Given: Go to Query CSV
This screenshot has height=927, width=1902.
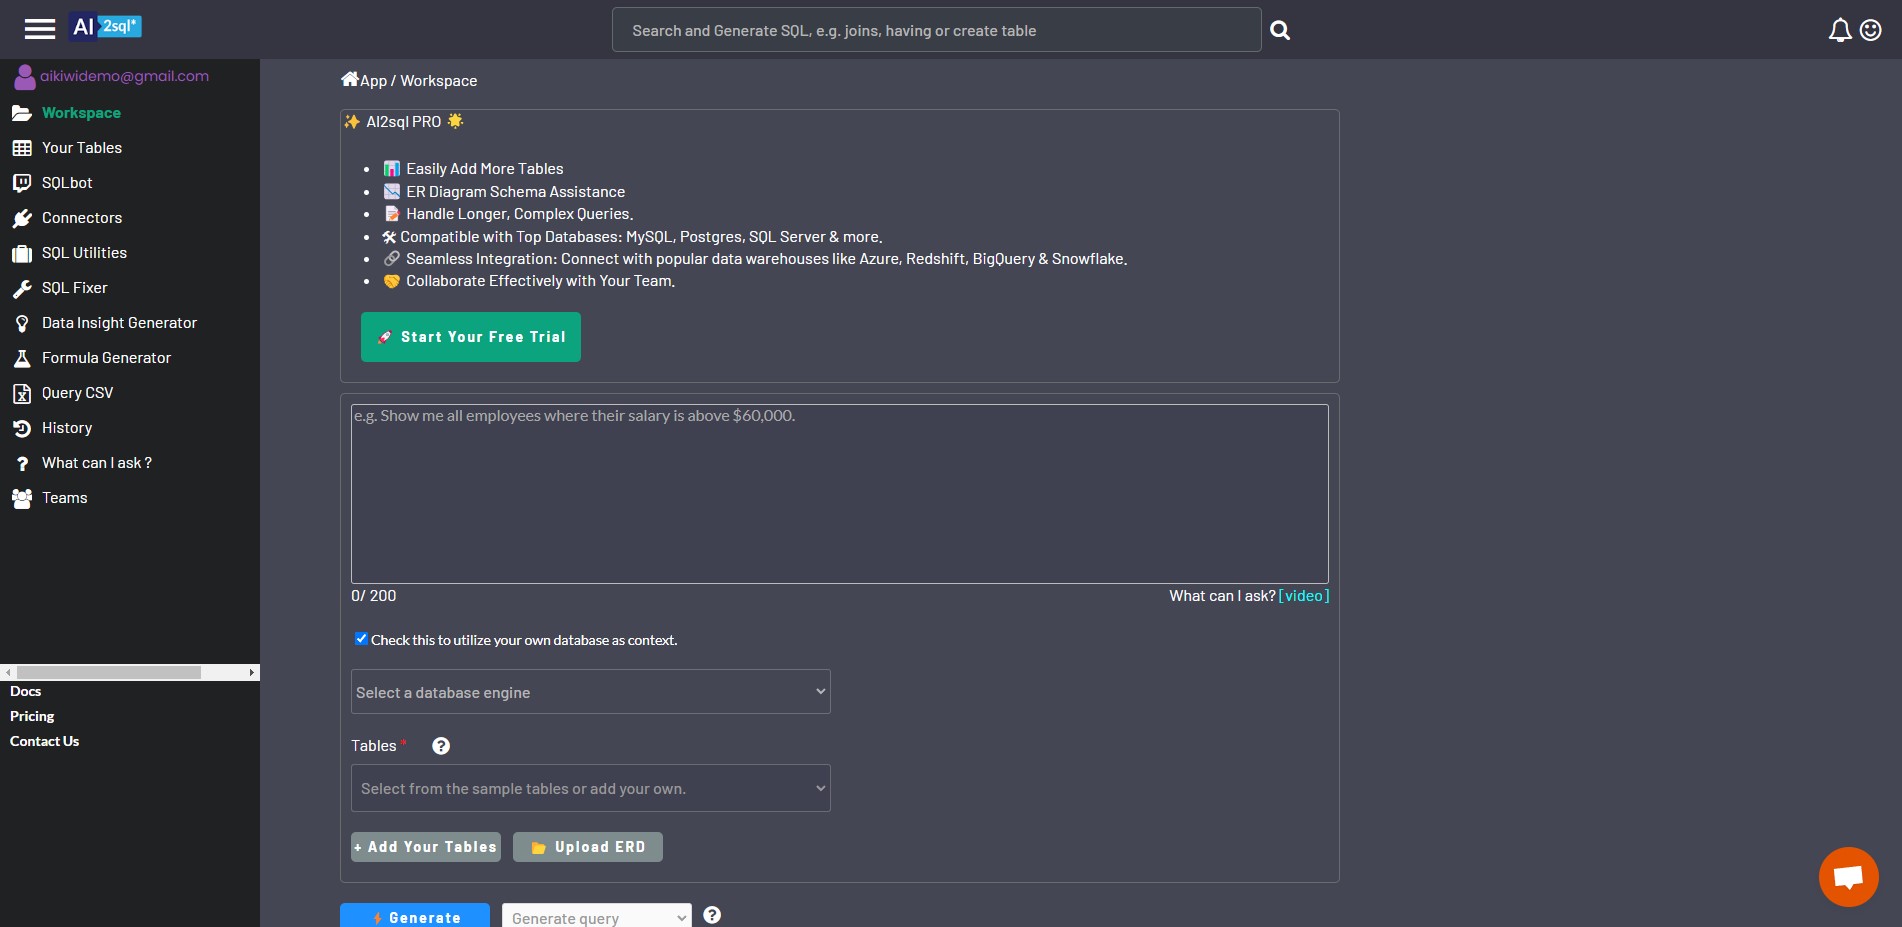Looking at the screenshot, I should click(x=77, y=393).
